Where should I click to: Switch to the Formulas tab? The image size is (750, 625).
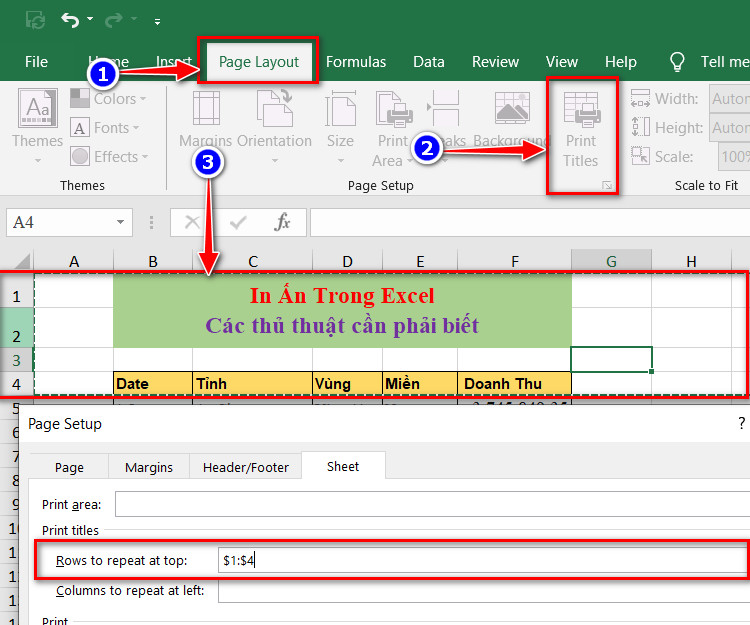356,62
